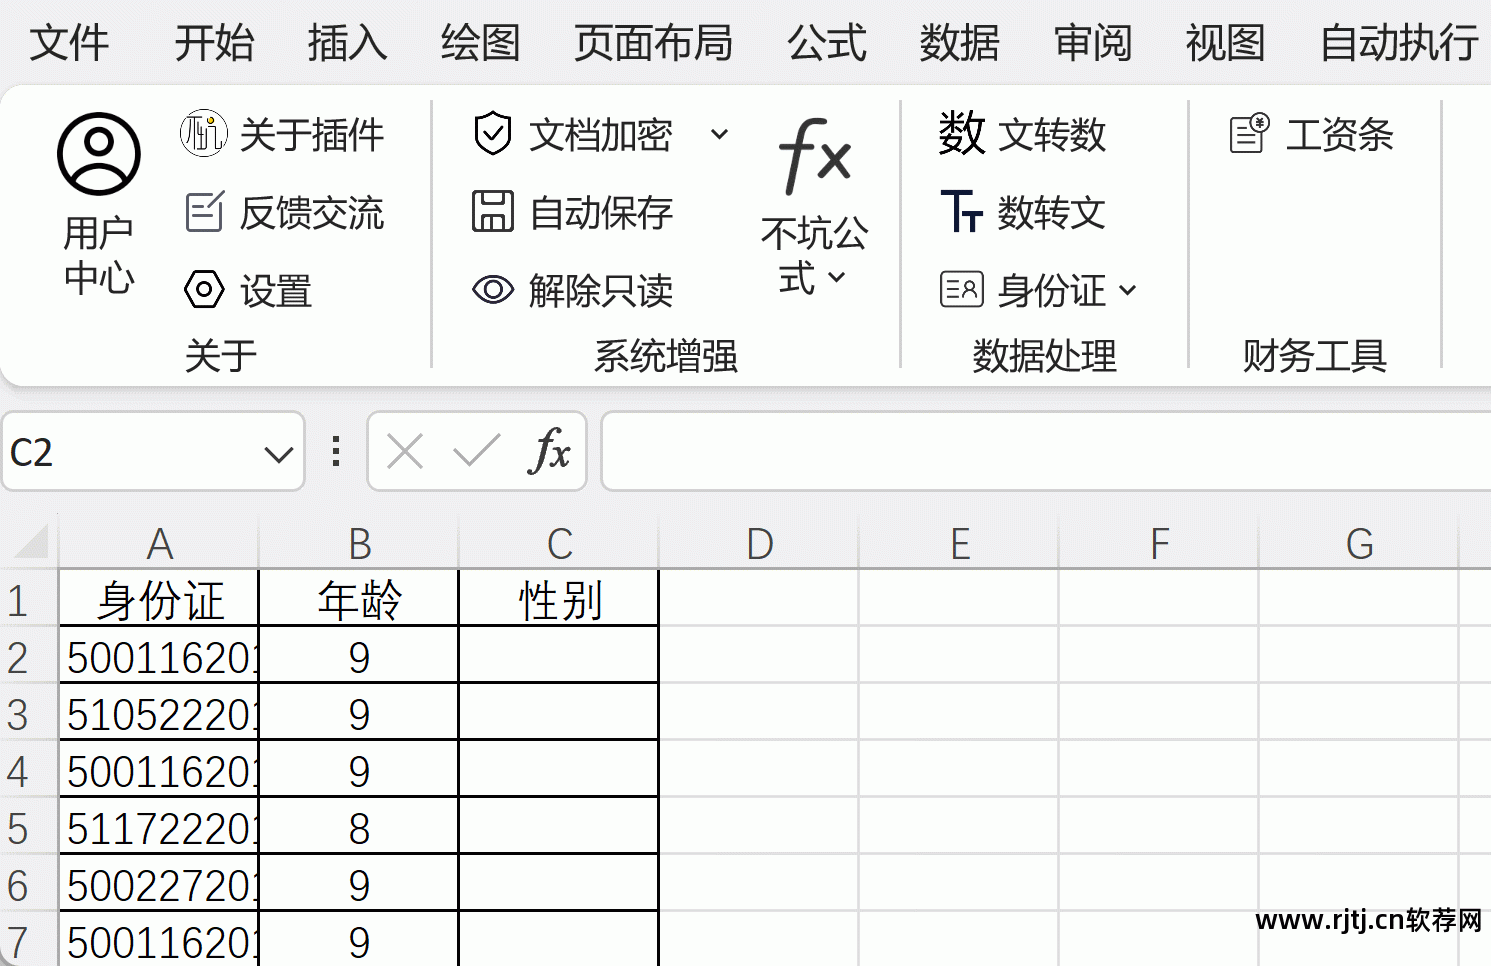The height and width of the screenshot is (966, 1491).
Task: Click the 文转数 conversion icon
Action: tap(961, 133)
